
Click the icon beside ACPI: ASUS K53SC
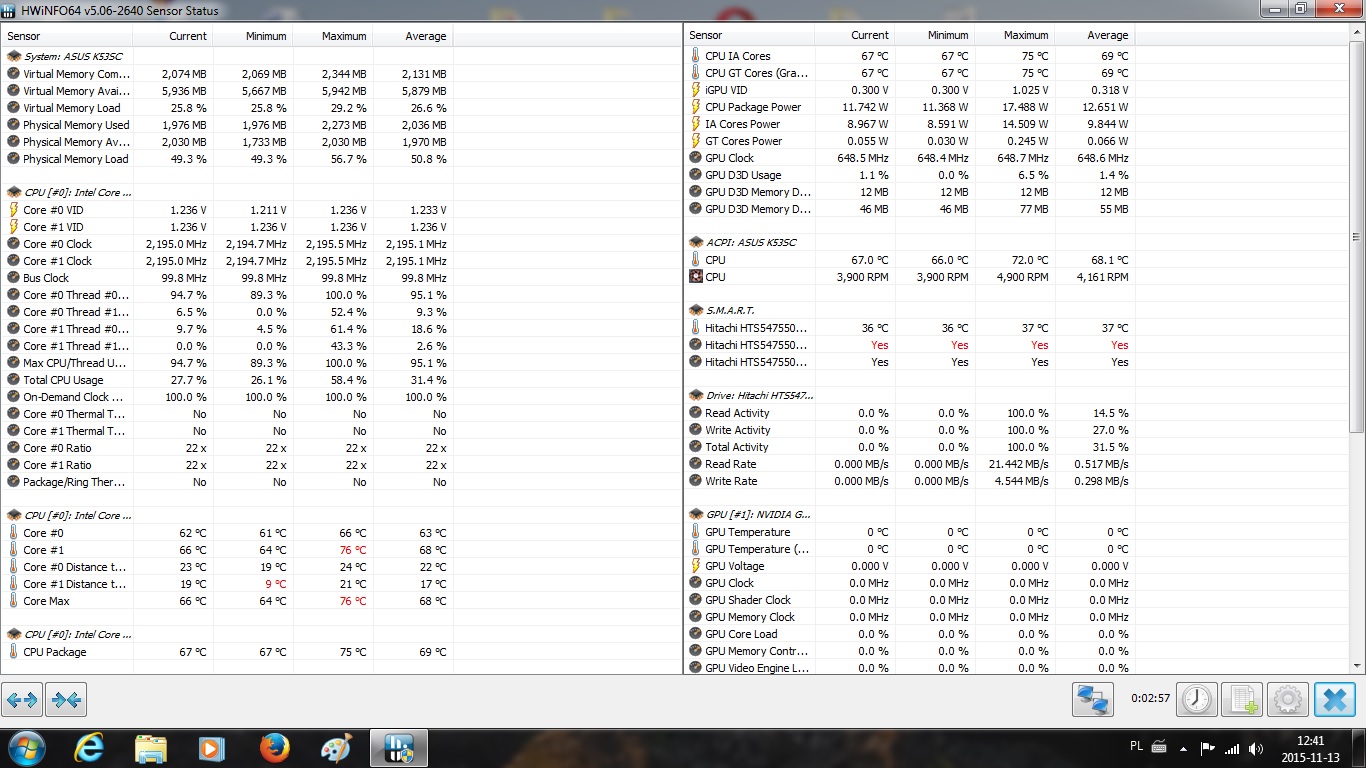tap(696, 243)
